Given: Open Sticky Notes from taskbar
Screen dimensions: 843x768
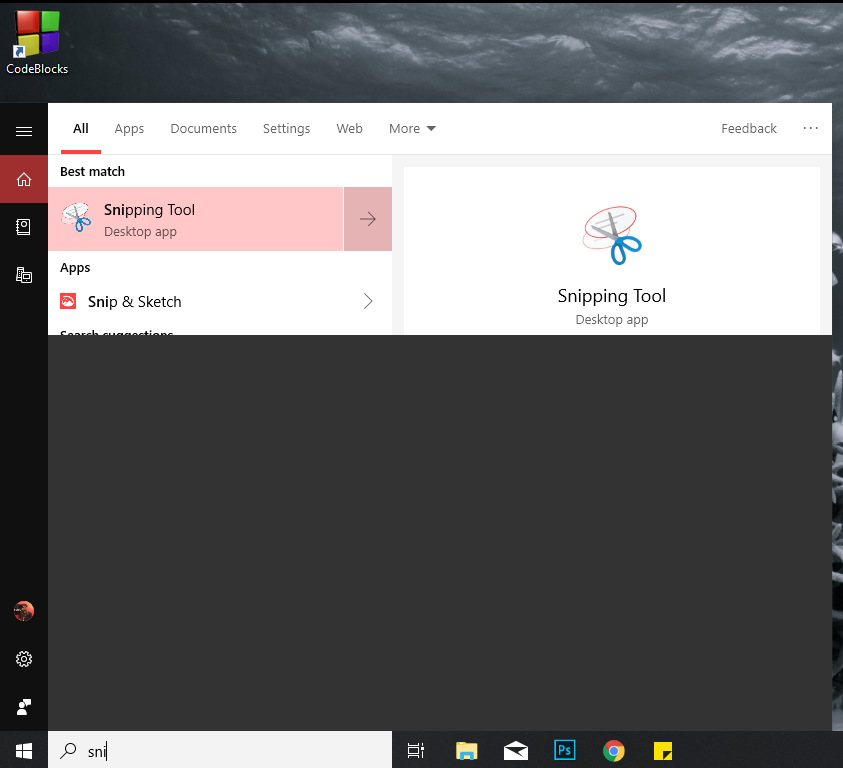Looking at the screenshot, I should [x=663, y=751].
